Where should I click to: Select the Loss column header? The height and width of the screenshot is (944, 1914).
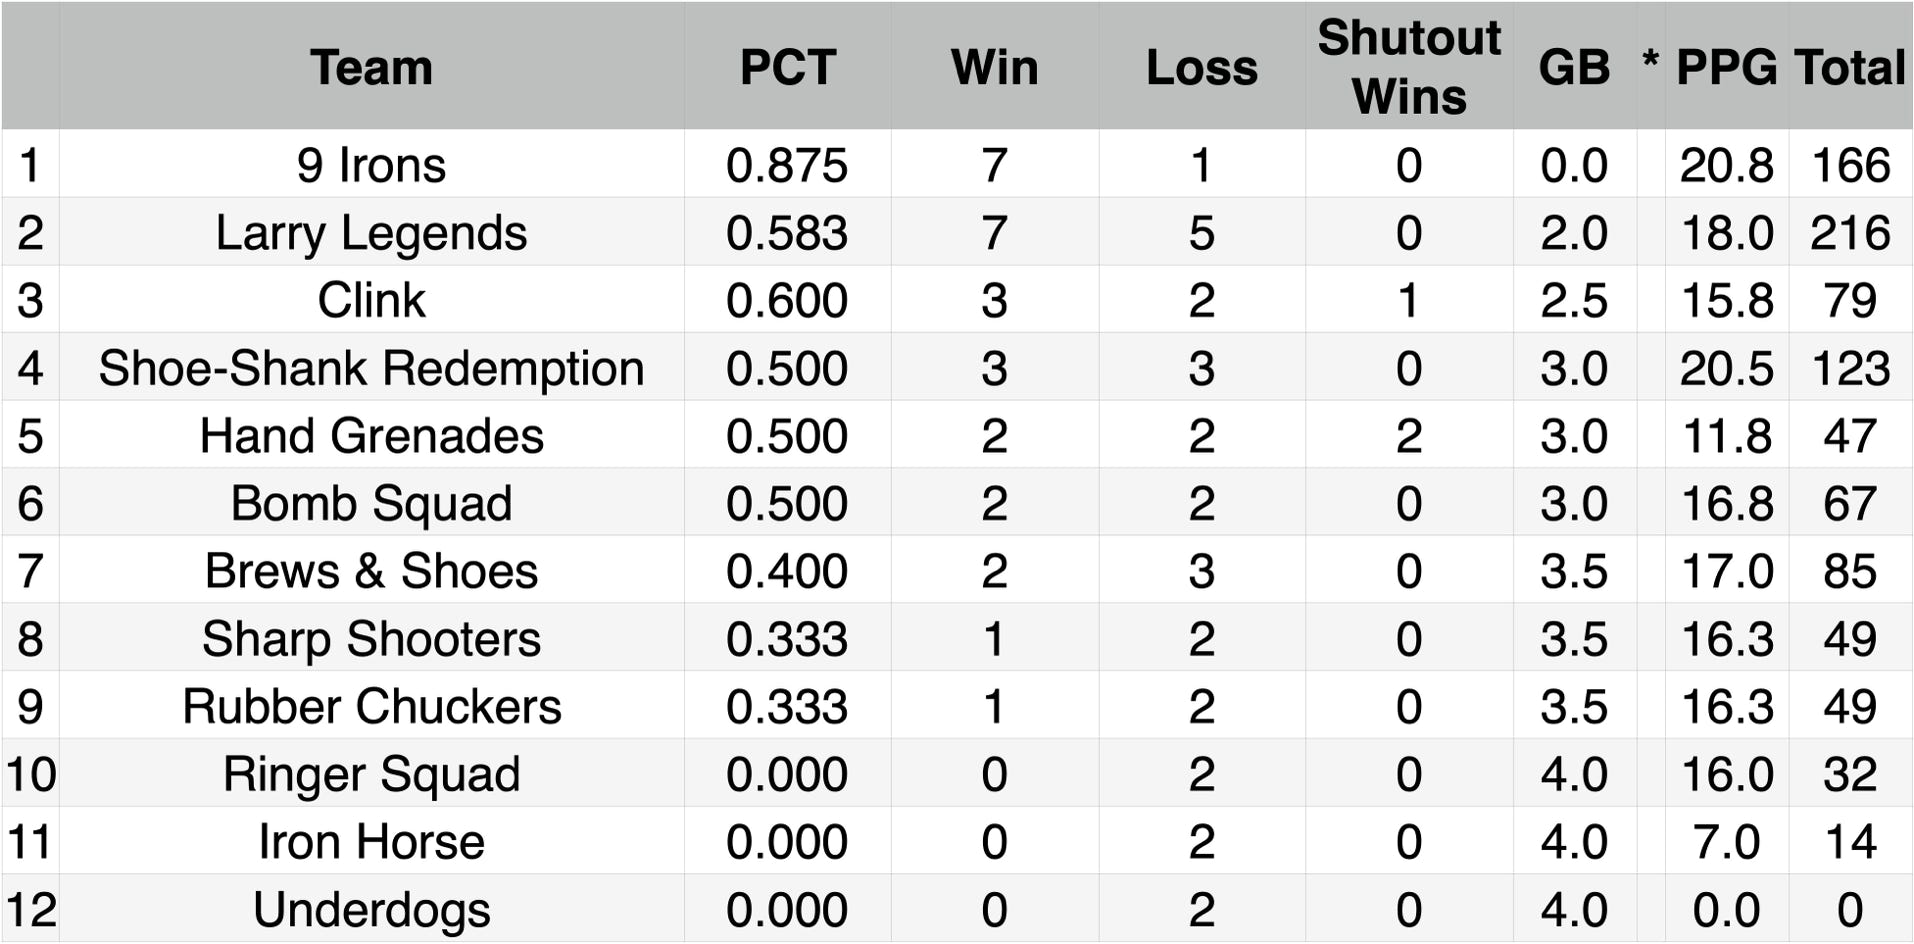[1201, 68]
